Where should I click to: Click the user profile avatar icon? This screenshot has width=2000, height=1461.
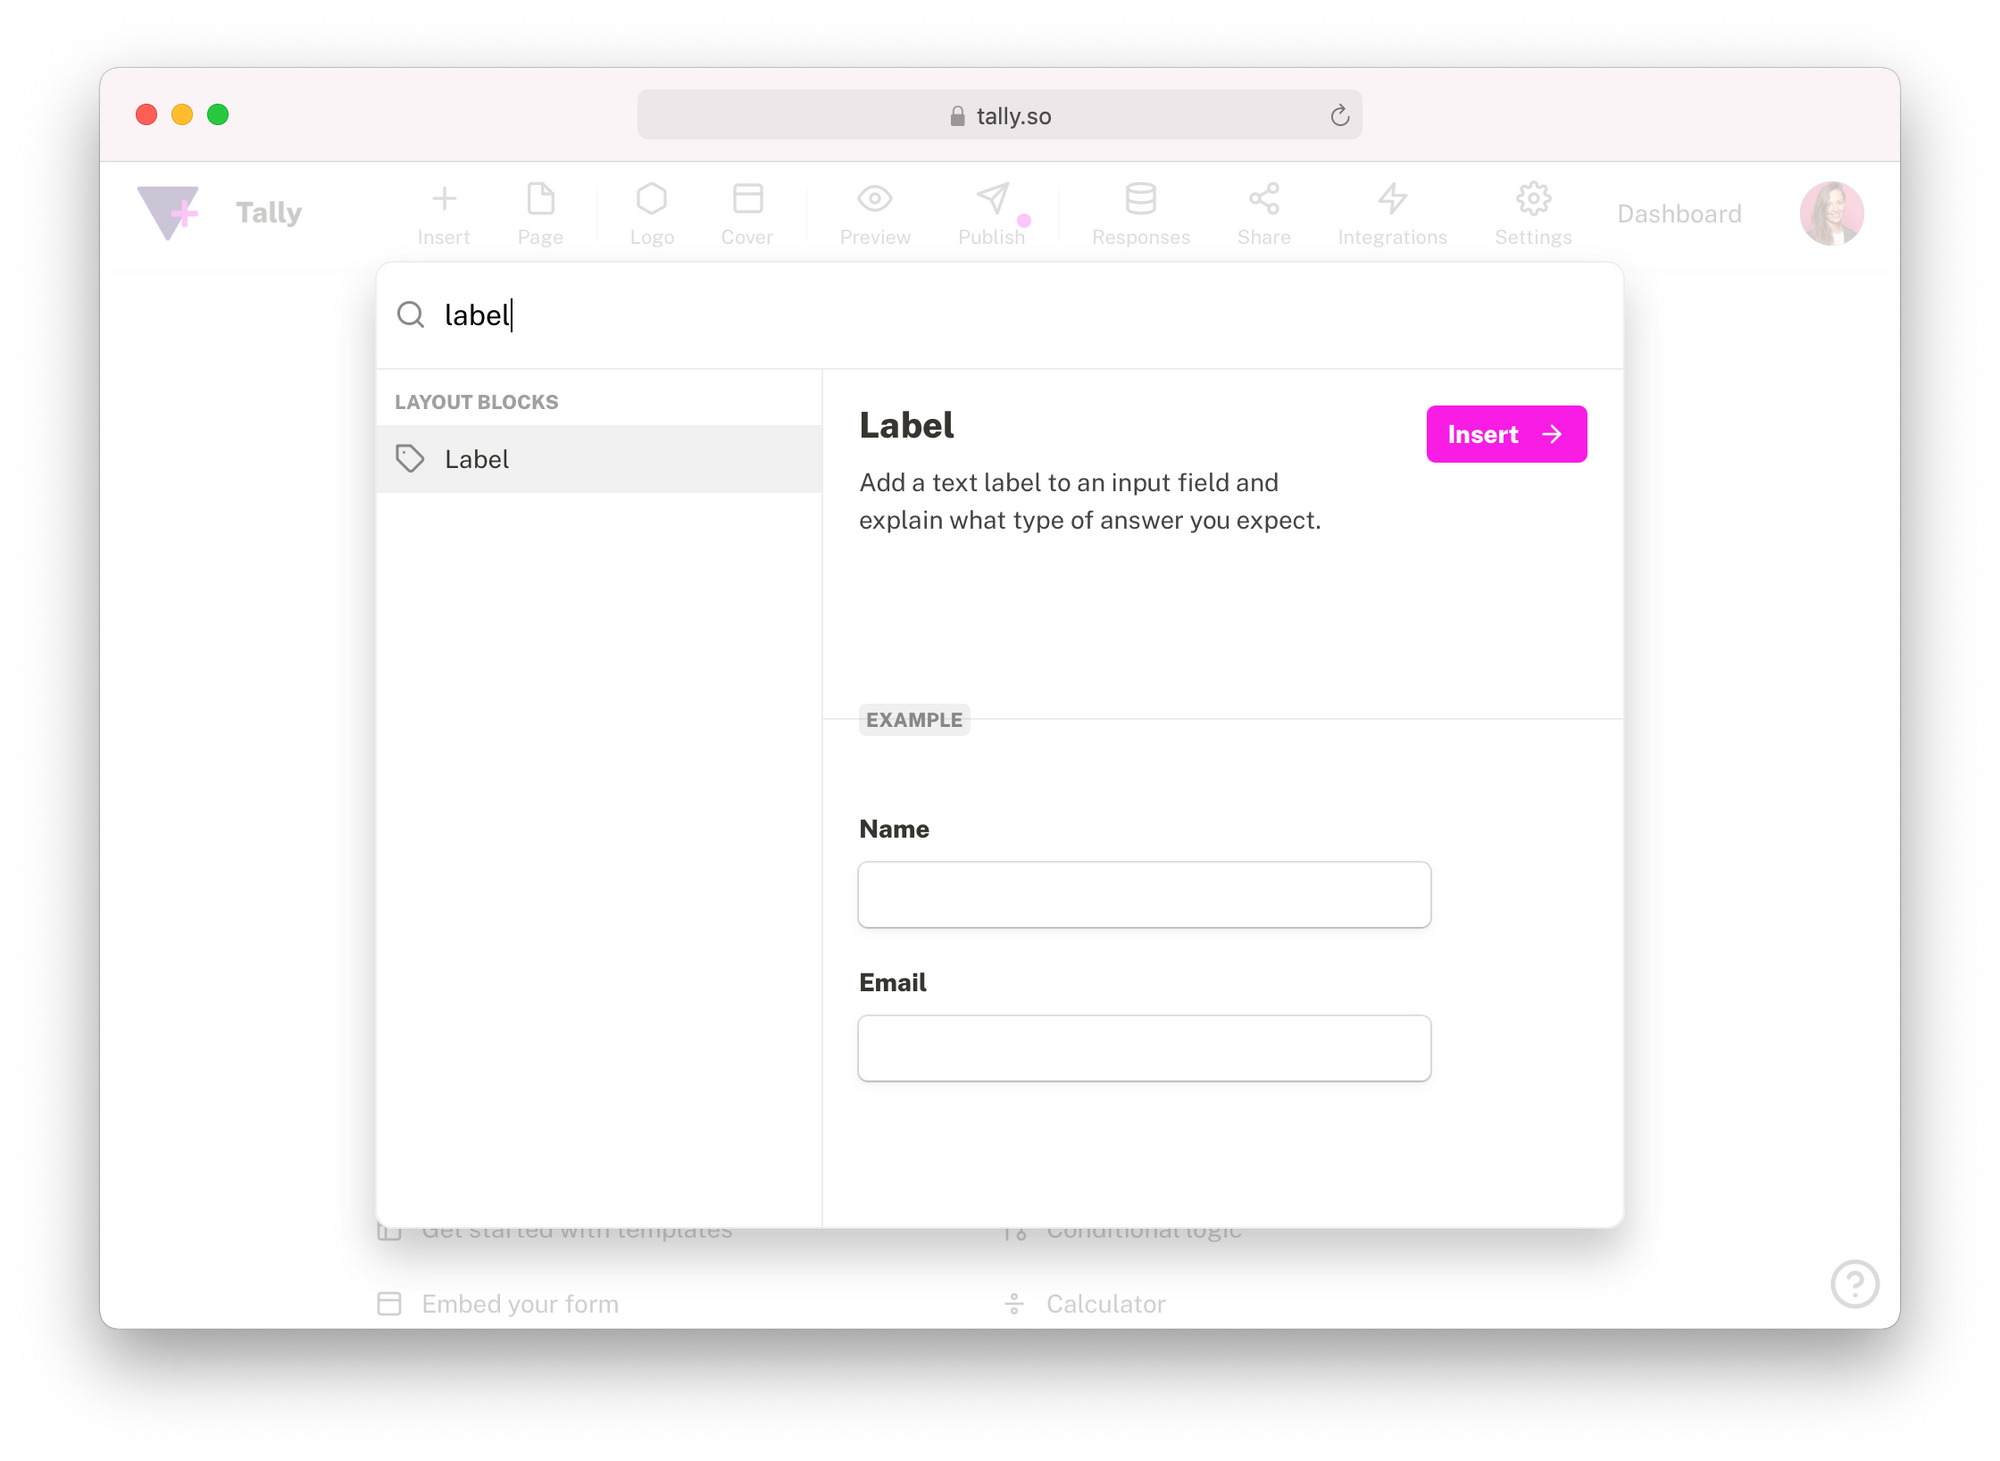(x=1832, y=213)
